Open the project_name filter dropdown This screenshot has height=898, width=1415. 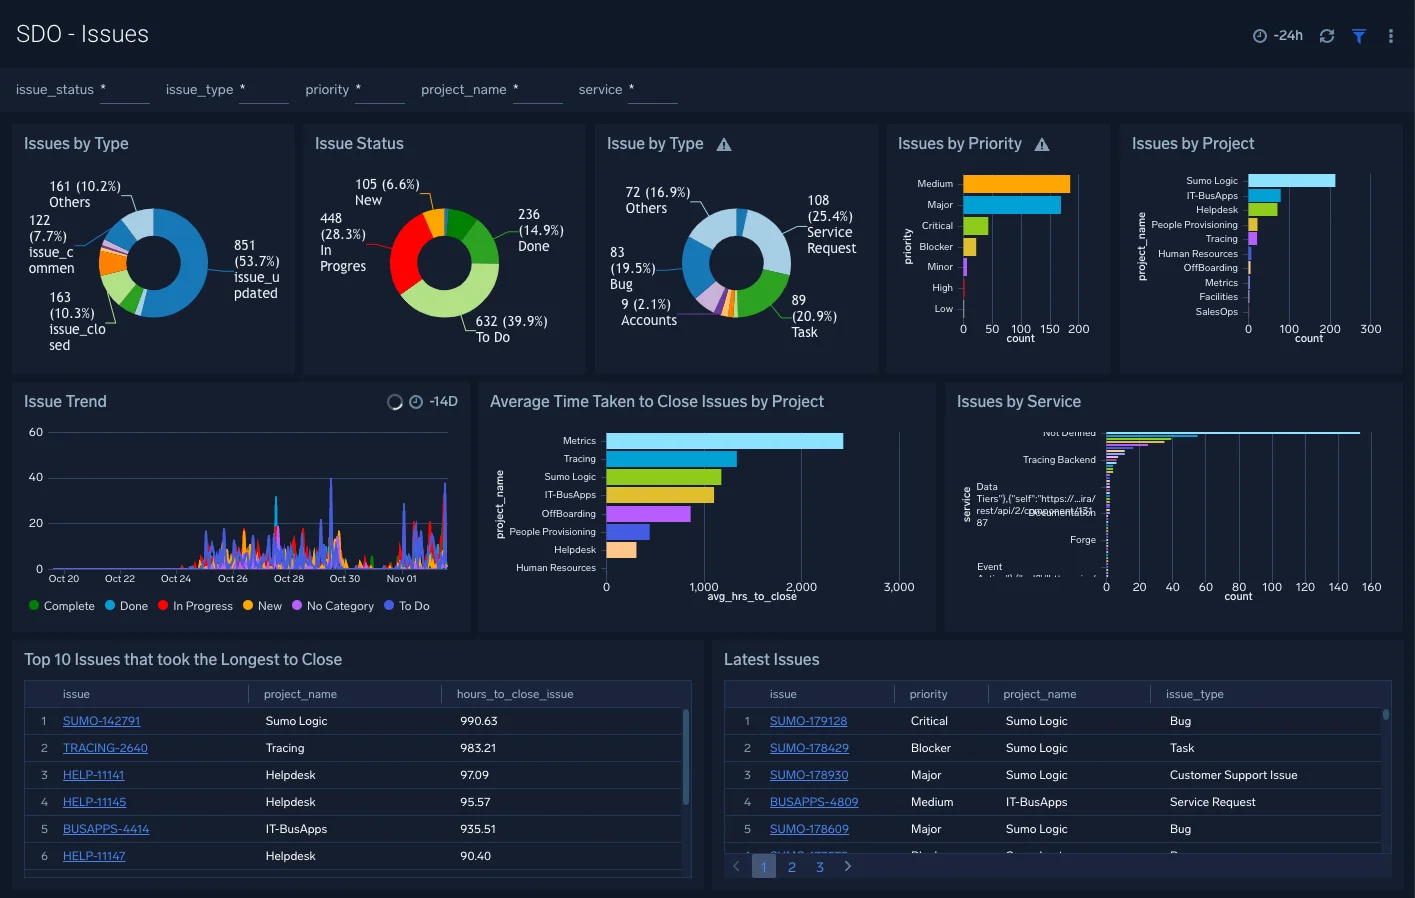point(538,95)
